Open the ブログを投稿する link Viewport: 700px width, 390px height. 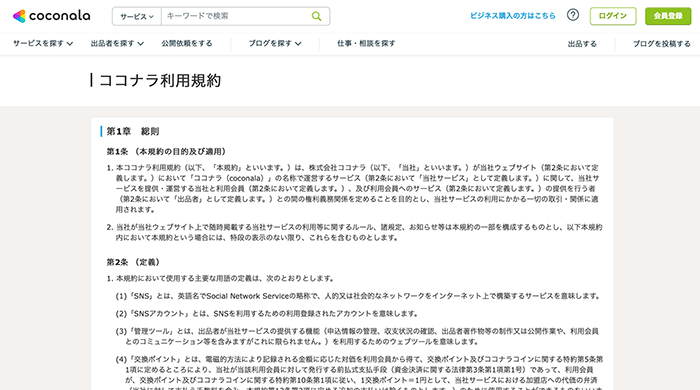[x=662, y=44]
